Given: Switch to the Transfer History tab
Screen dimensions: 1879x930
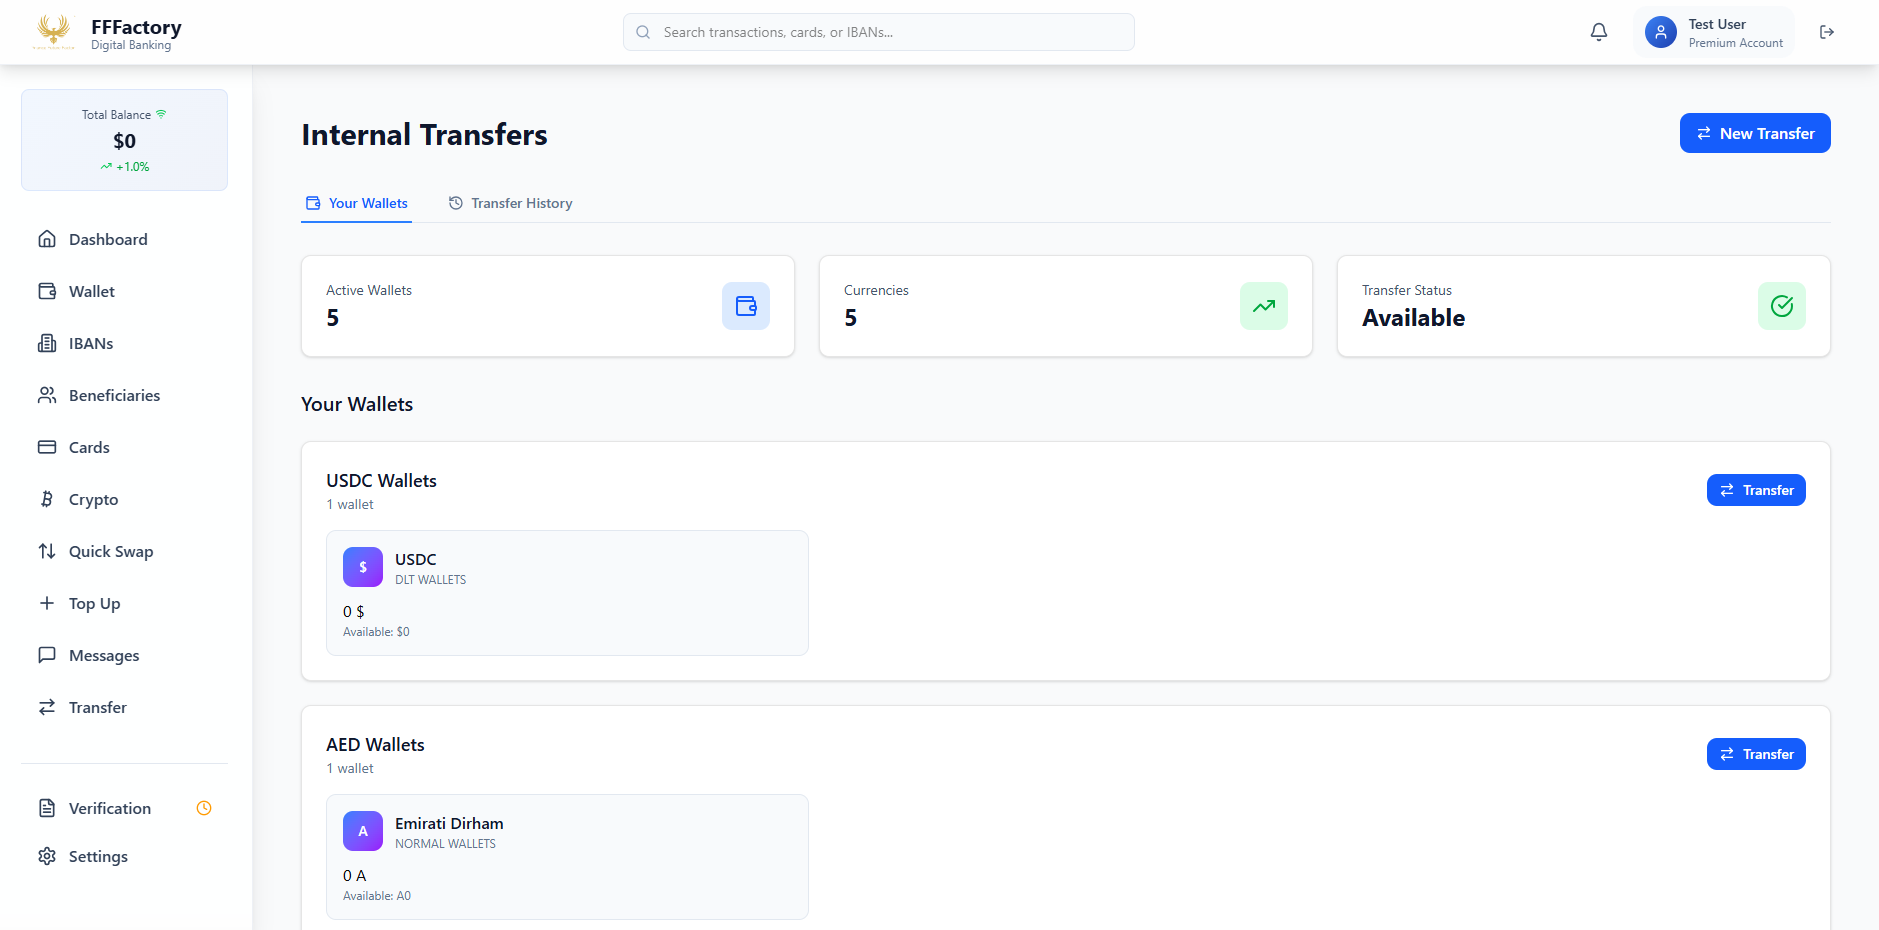Looking at the screenshot, I should (510, 203).
